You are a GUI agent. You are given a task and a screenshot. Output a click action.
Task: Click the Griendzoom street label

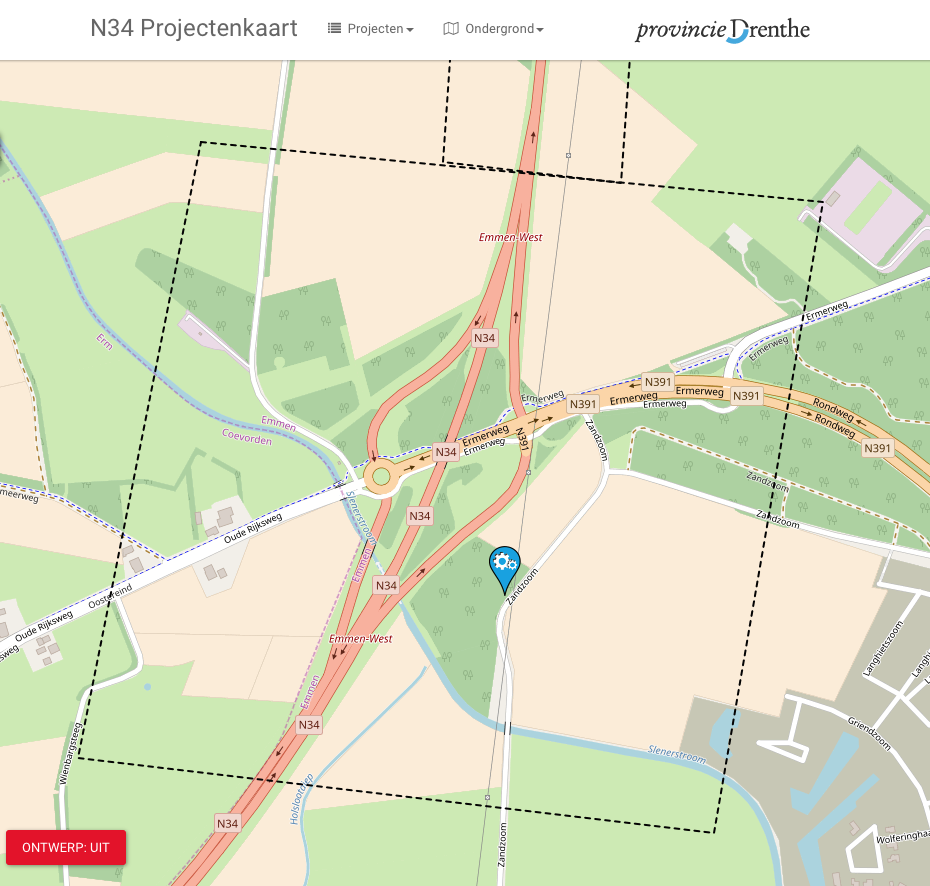click(869, 734)
